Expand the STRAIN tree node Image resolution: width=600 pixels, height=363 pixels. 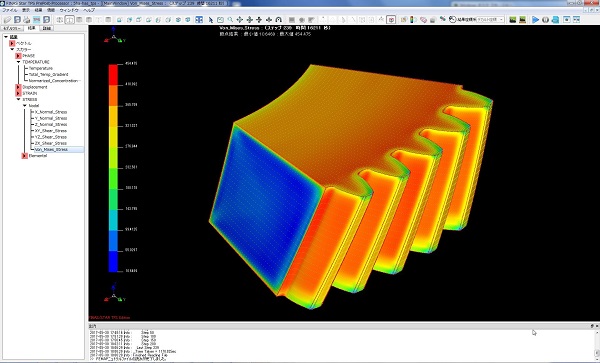[x=18, y=93]
